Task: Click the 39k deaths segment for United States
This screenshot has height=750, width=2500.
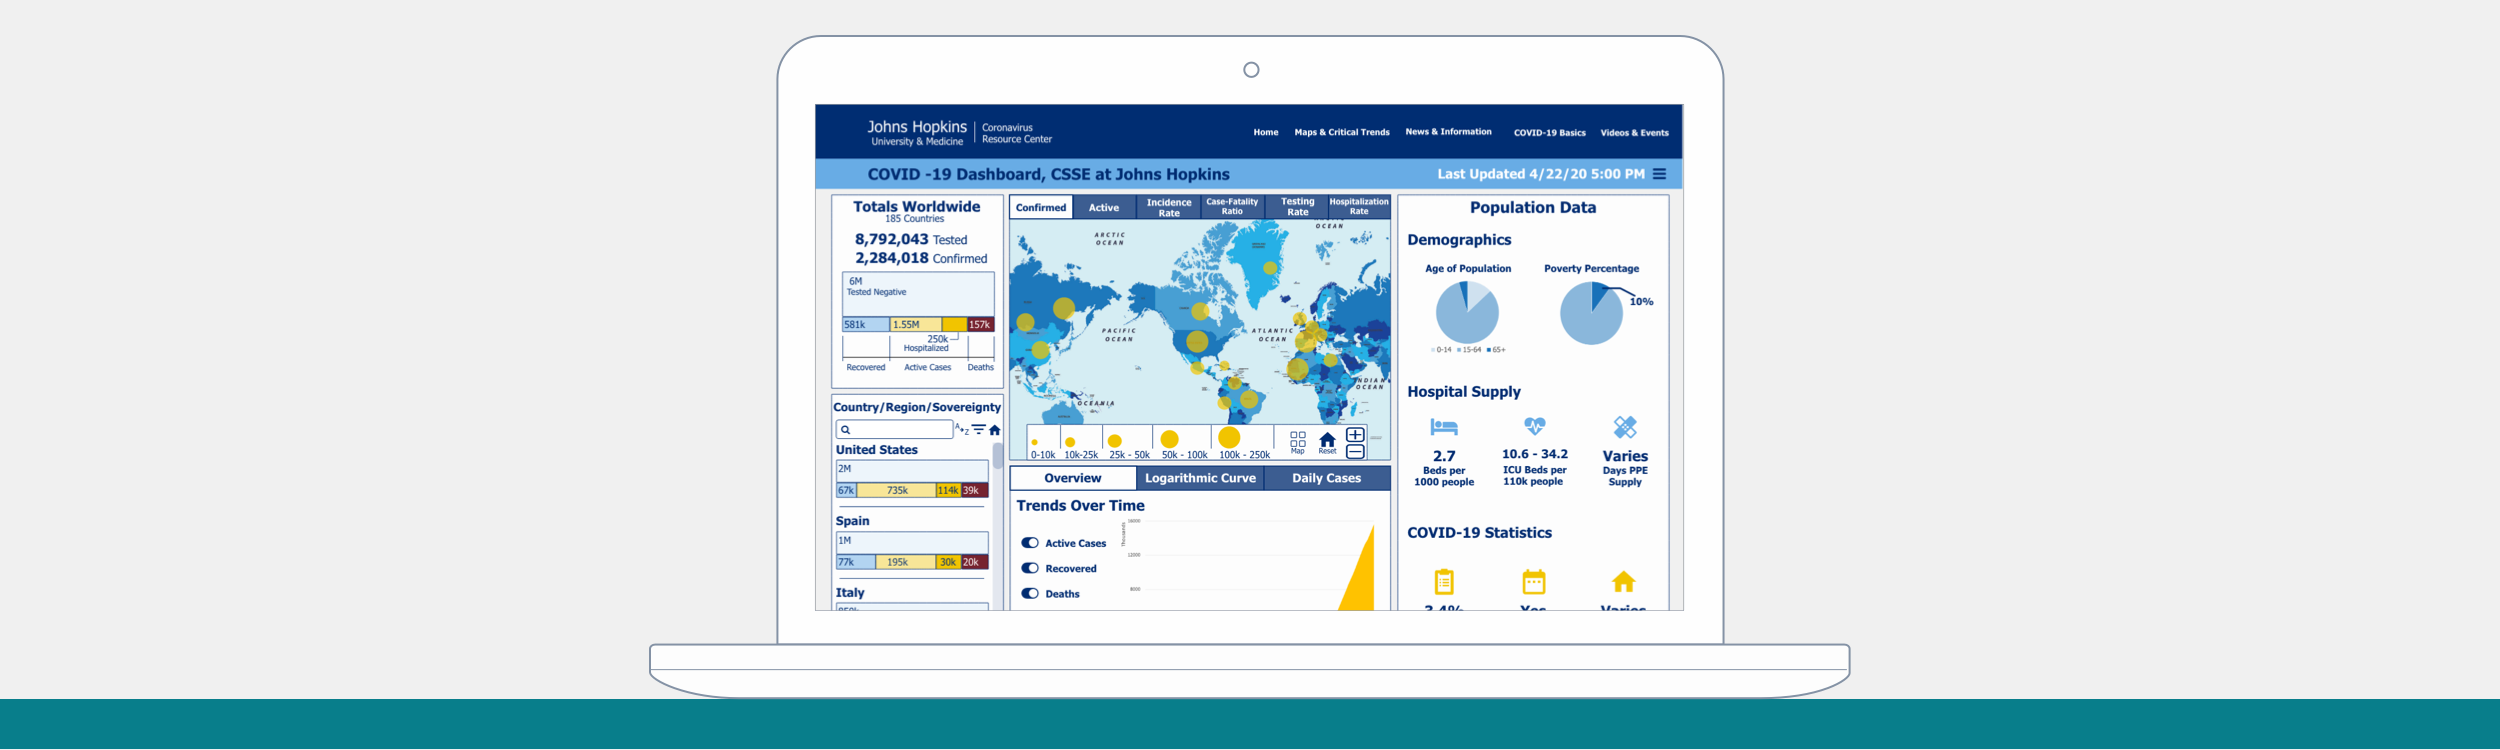Action: pyautogui.click(x=975, y=490)
